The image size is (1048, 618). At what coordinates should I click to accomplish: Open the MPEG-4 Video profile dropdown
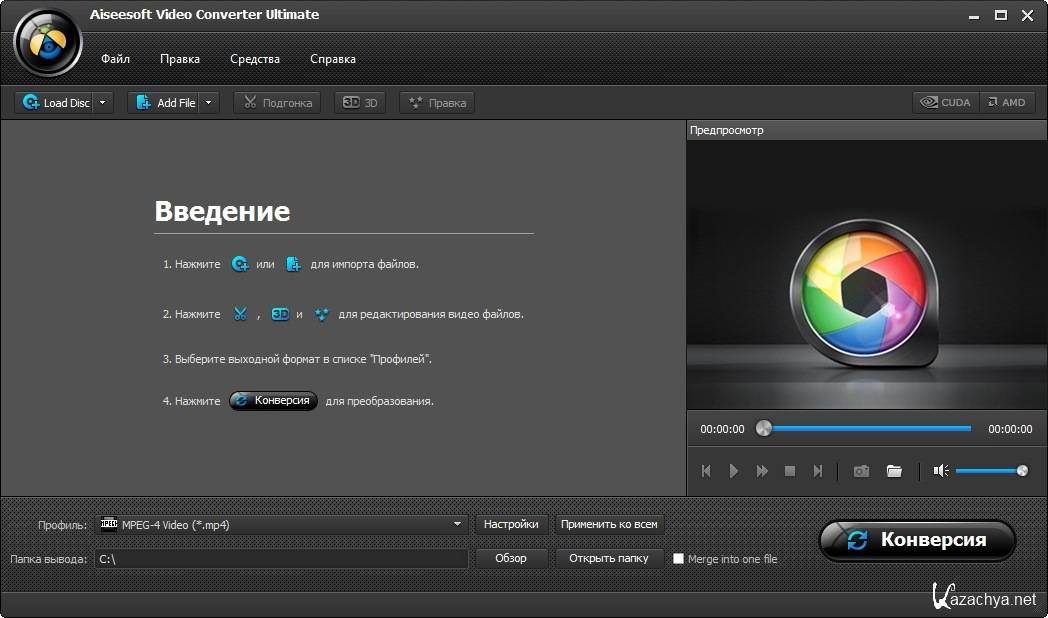tap(457, 524)
